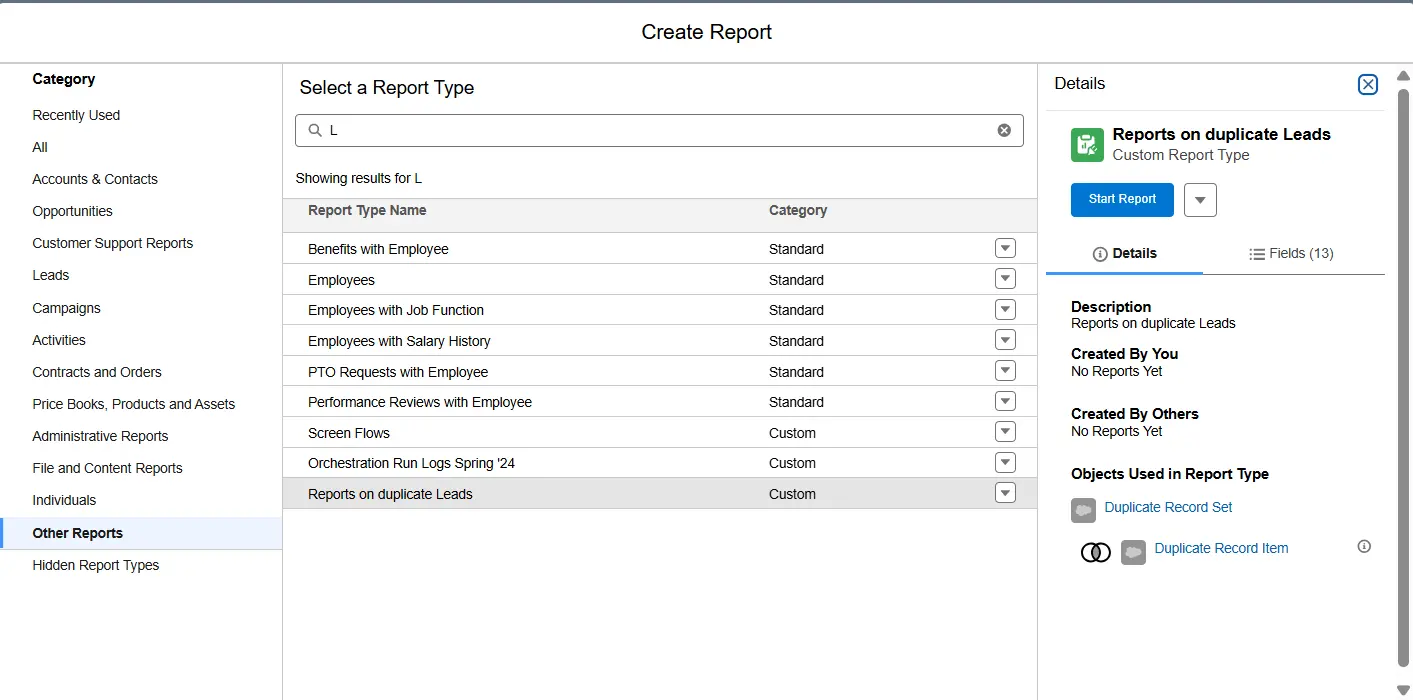Open the dropdown beside Start Report

coord(1199,199)
